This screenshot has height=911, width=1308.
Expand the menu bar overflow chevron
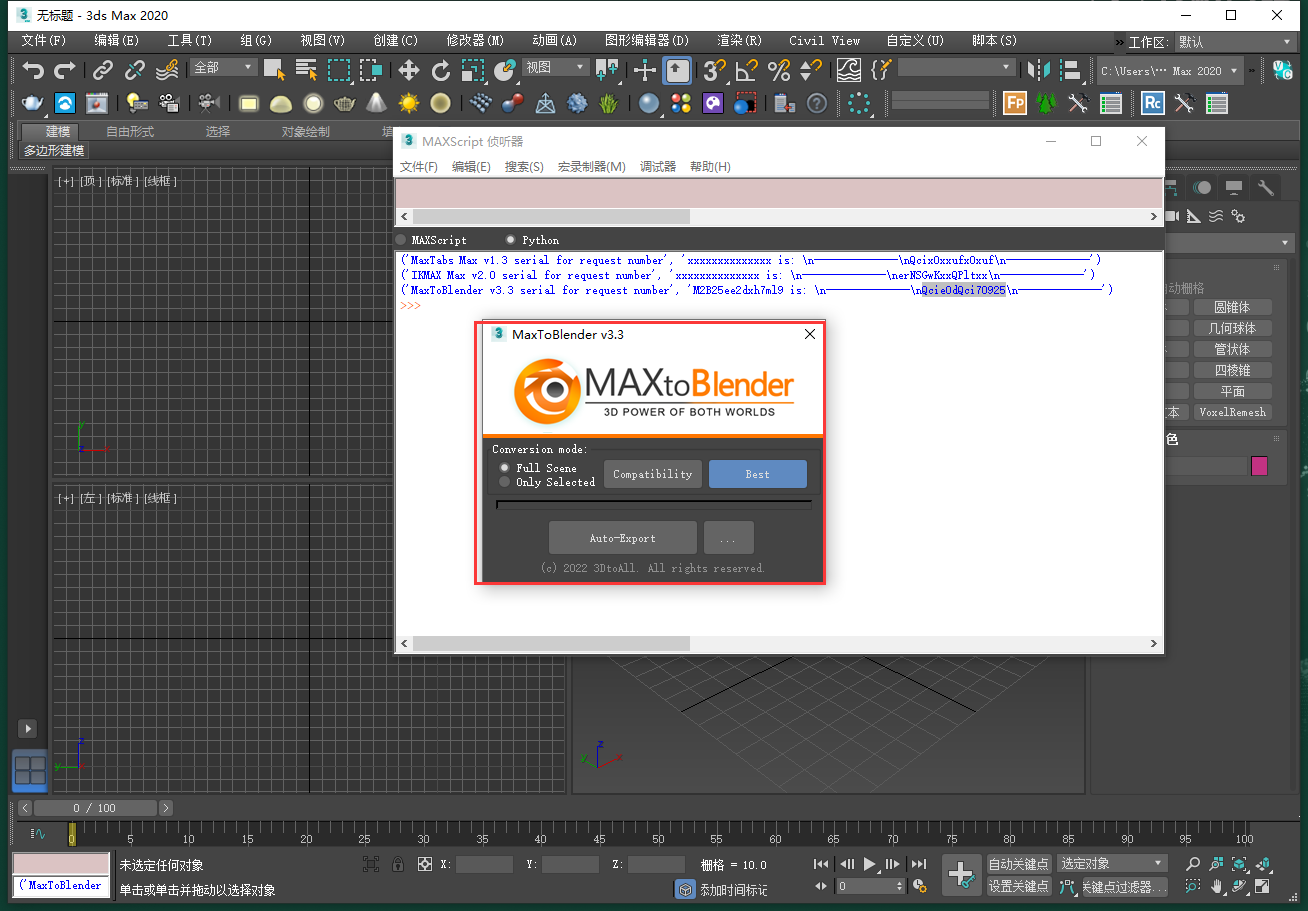click(x=1120, y=42)
